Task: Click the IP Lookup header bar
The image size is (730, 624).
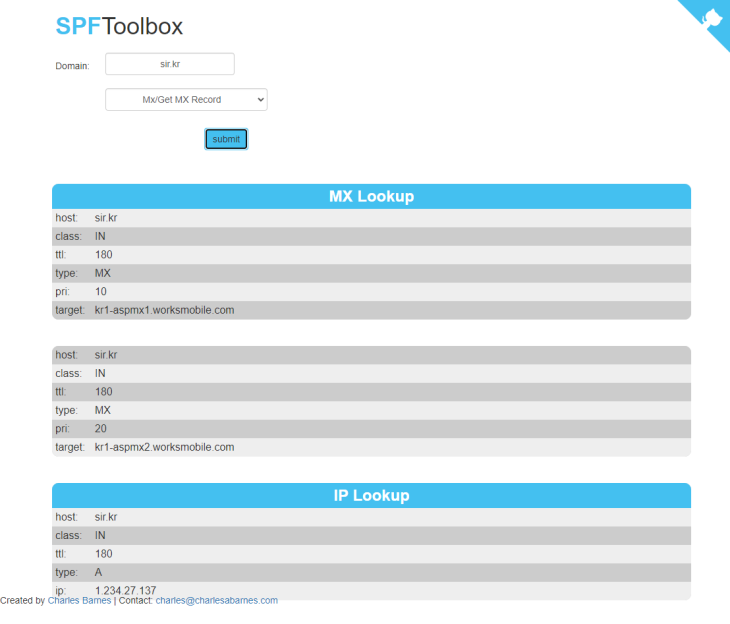Action: pyautogui.click(x=371, y=495)
